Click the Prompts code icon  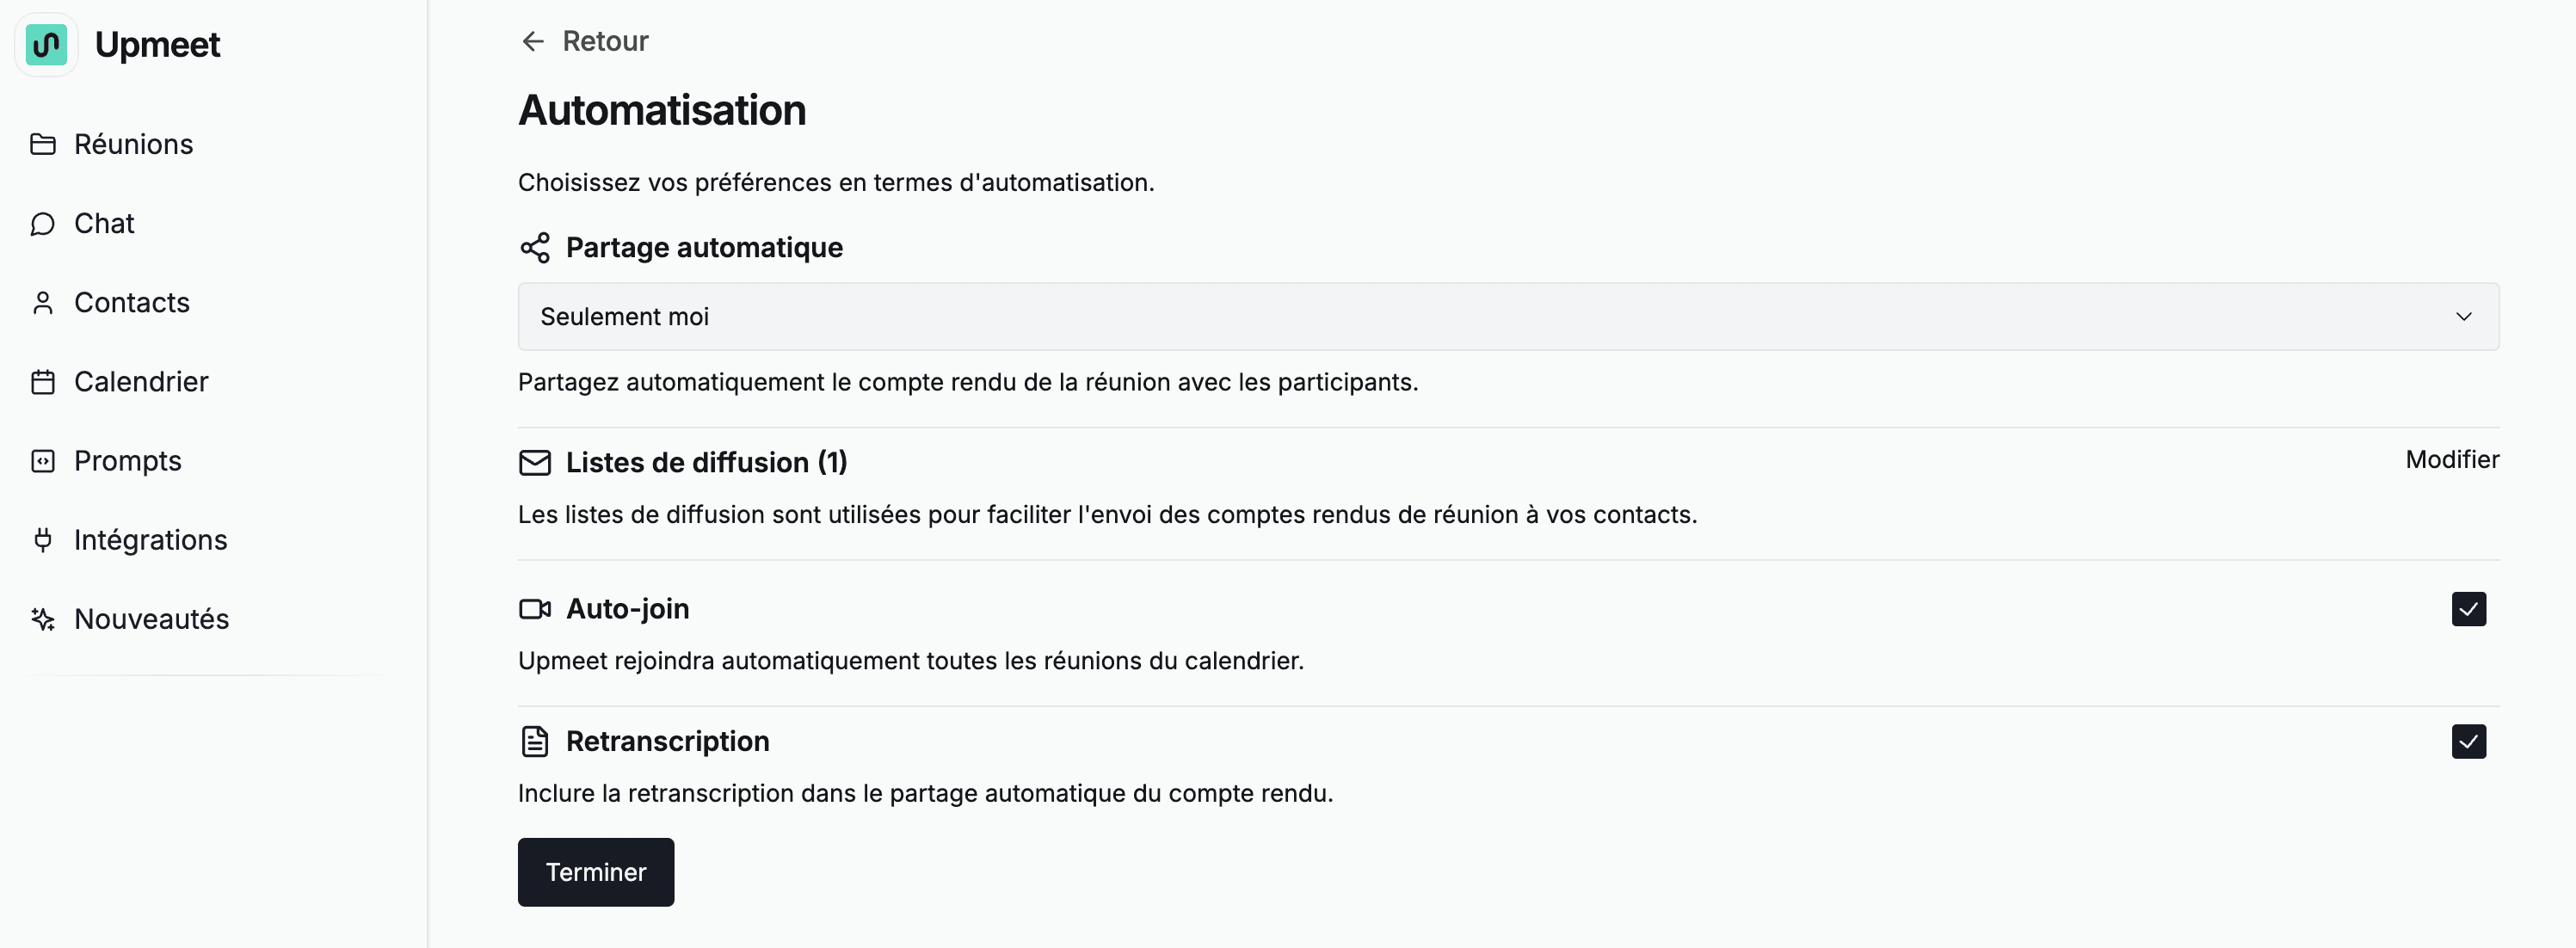tap(43, 461)
